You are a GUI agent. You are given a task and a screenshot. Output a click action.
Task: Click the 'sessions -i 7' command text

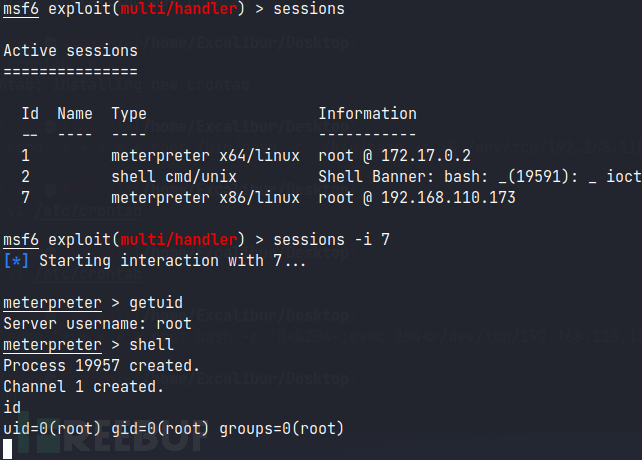pyautogui.click(x=331, y=240)
